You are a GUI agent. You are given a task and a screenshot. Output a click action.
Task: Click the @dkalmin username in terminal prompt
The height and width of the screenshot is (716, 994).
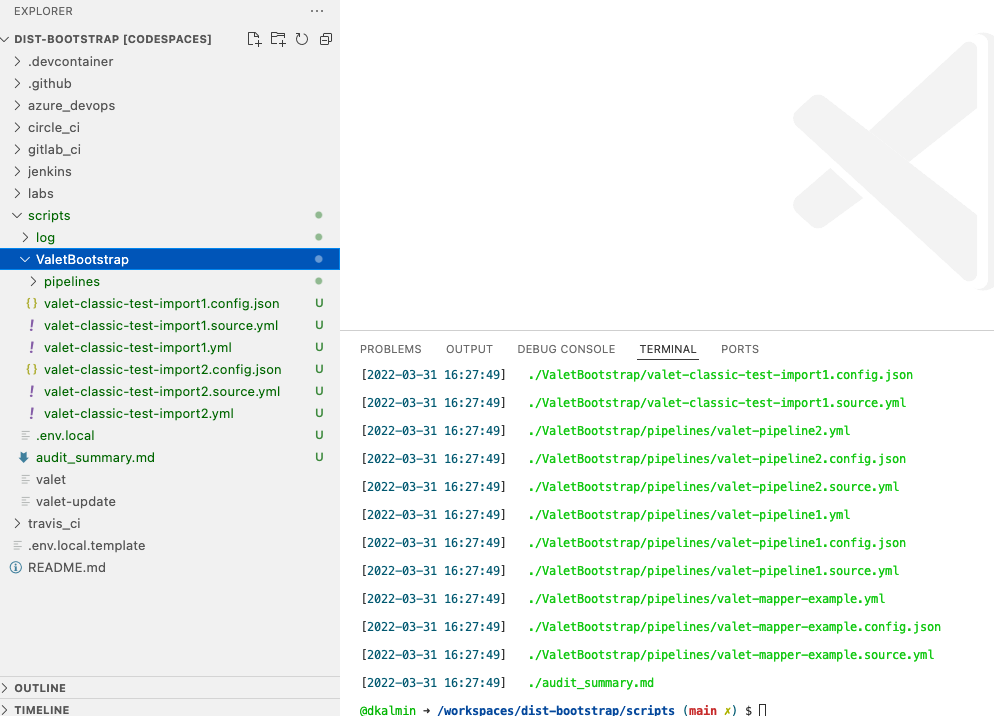(x=387, y=710)
